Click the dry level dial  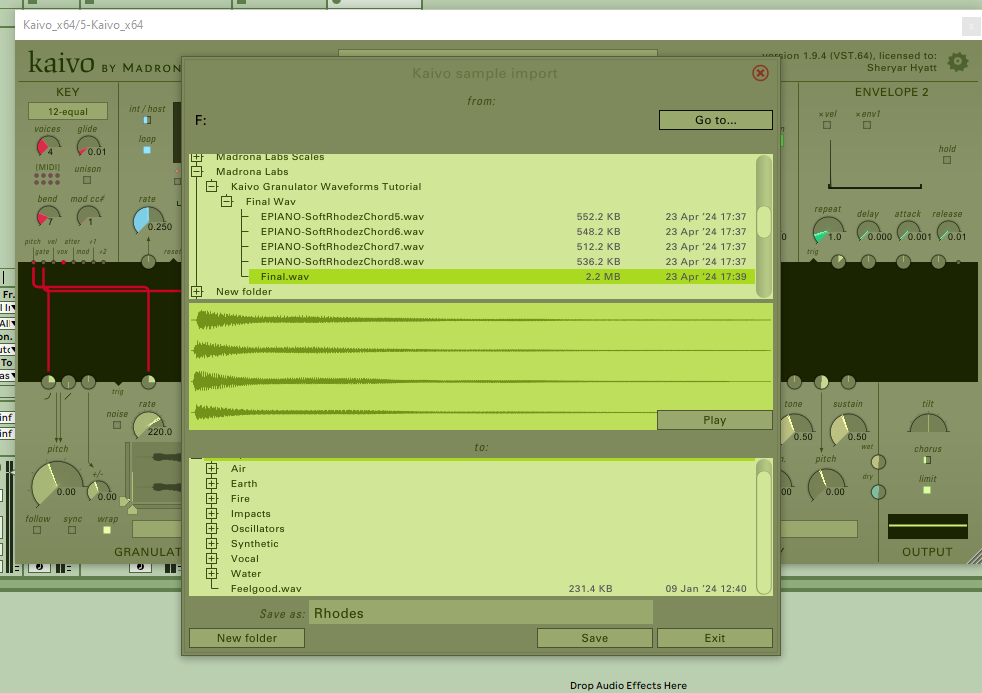point(879,492)
